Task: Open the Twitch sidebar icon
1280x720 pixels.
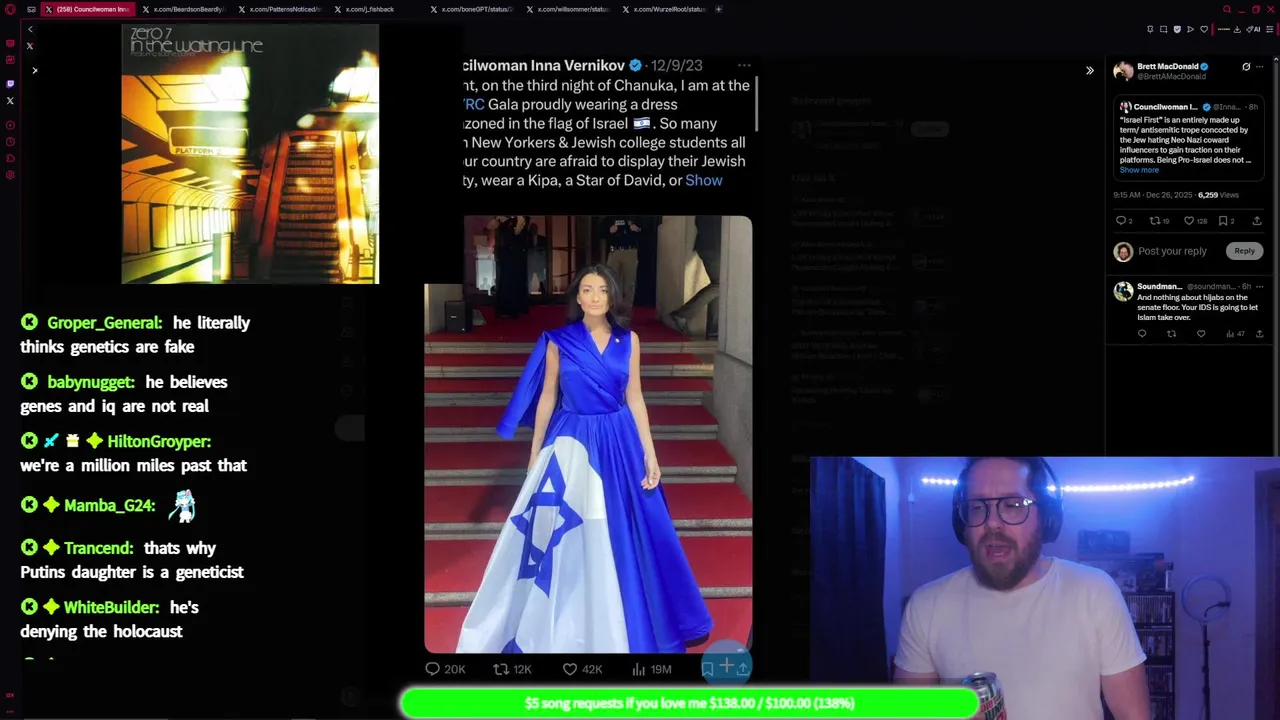Action: pos(10,84)
